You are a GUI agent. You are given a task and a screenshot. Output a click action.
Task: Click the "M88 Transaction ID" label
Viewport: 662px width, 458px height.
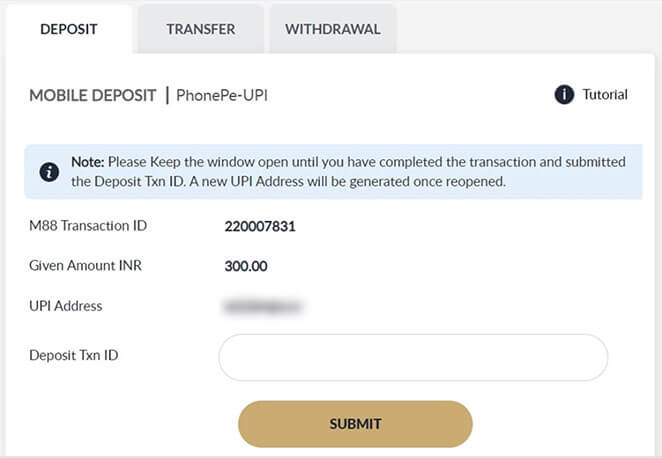click(88, 226)
